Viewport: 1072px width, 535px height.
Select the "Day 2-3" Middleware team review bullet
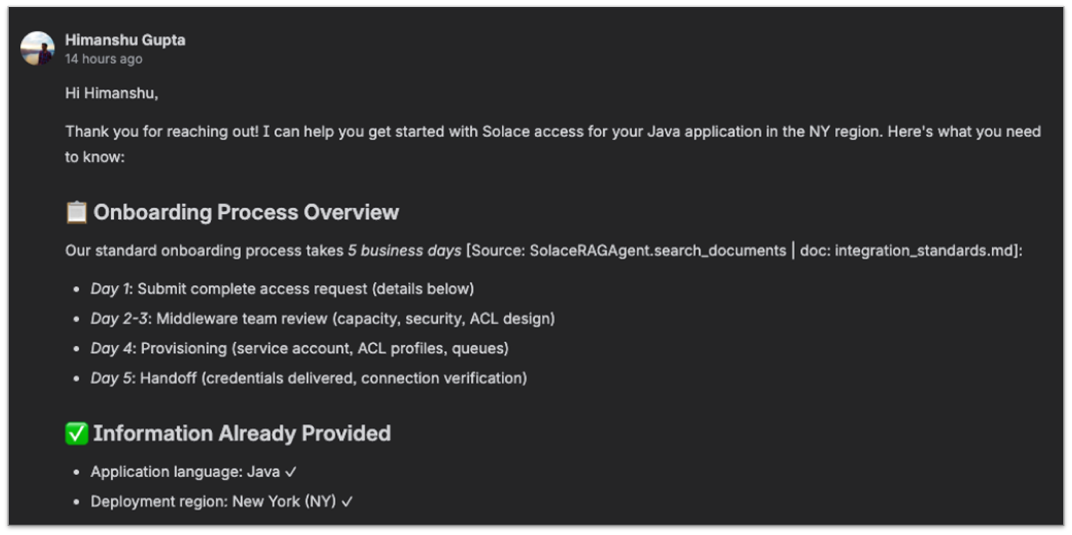tap(322, 318)
